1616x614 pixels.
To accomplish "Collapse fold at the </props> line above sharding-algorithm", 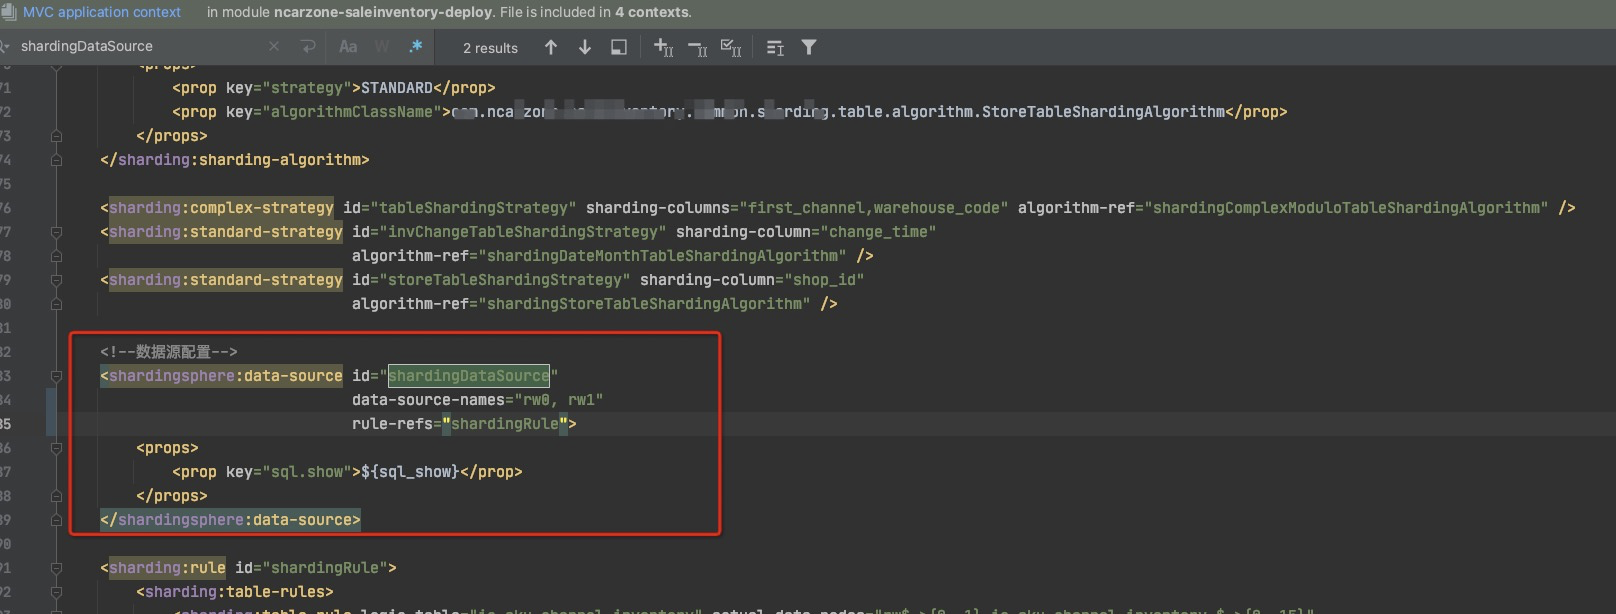I will pyautogui.click(x=56, y=136).
